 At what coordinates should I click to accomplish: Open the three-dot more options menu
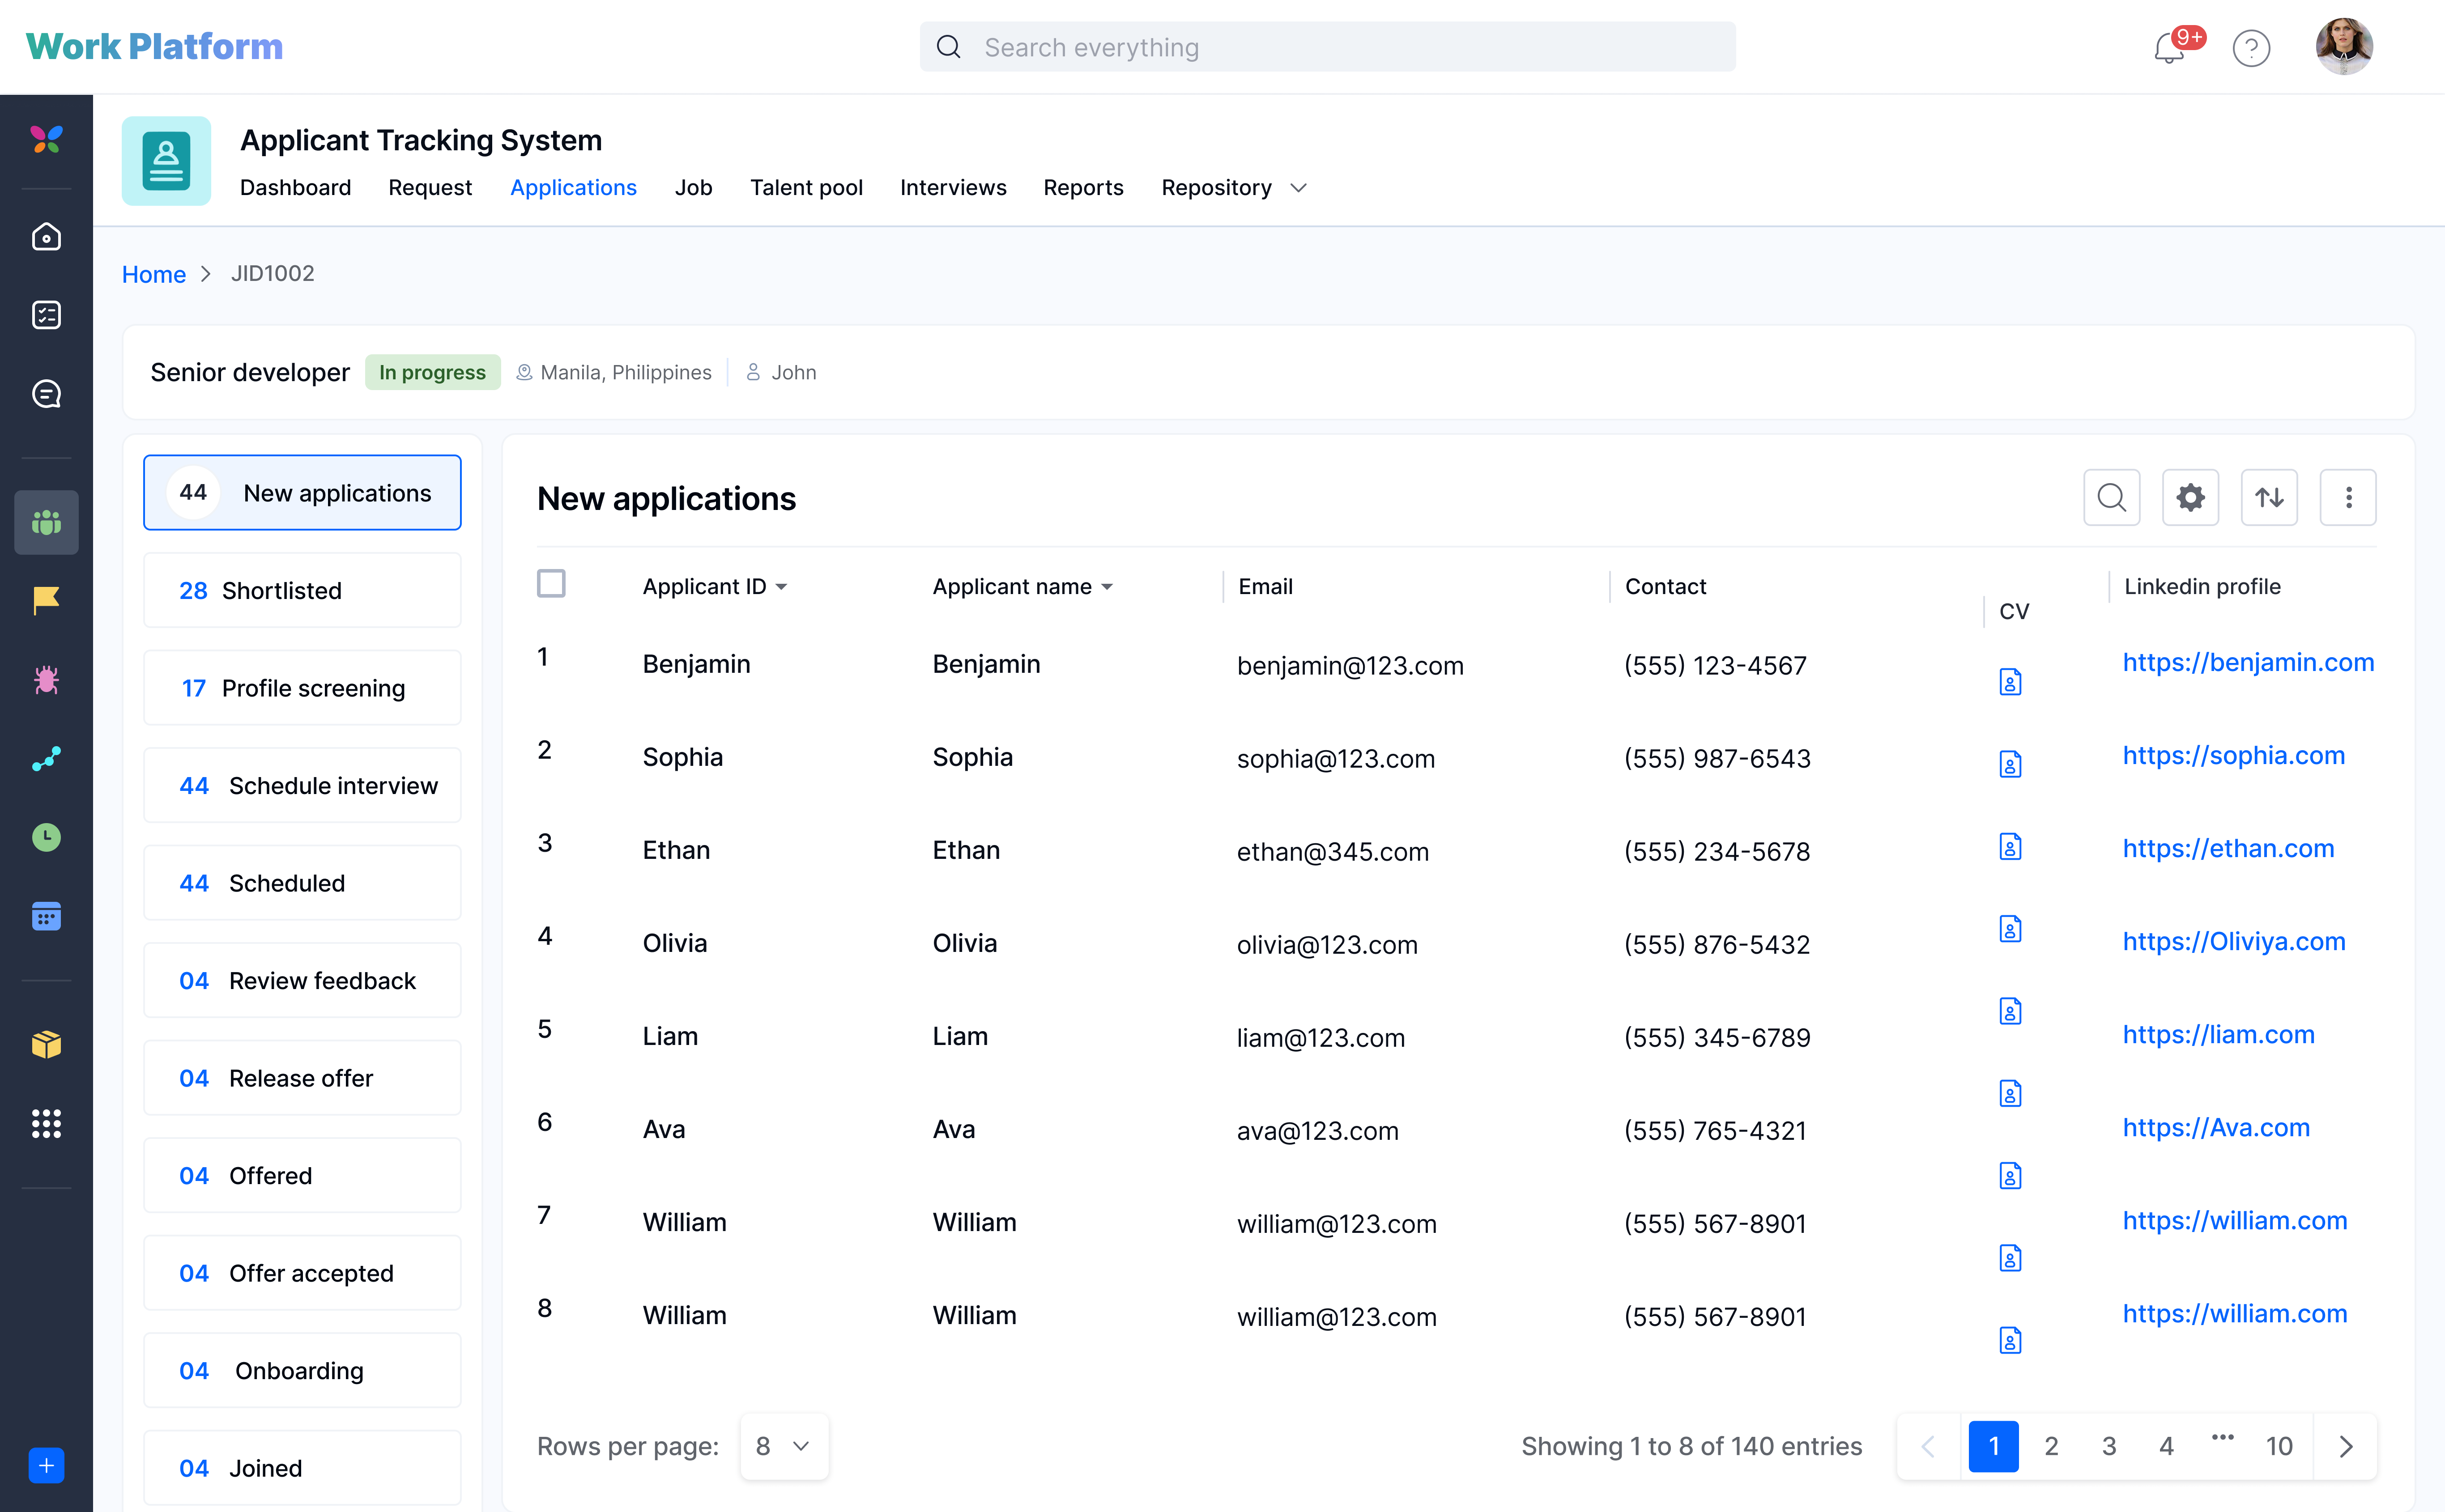(2348, 497)
